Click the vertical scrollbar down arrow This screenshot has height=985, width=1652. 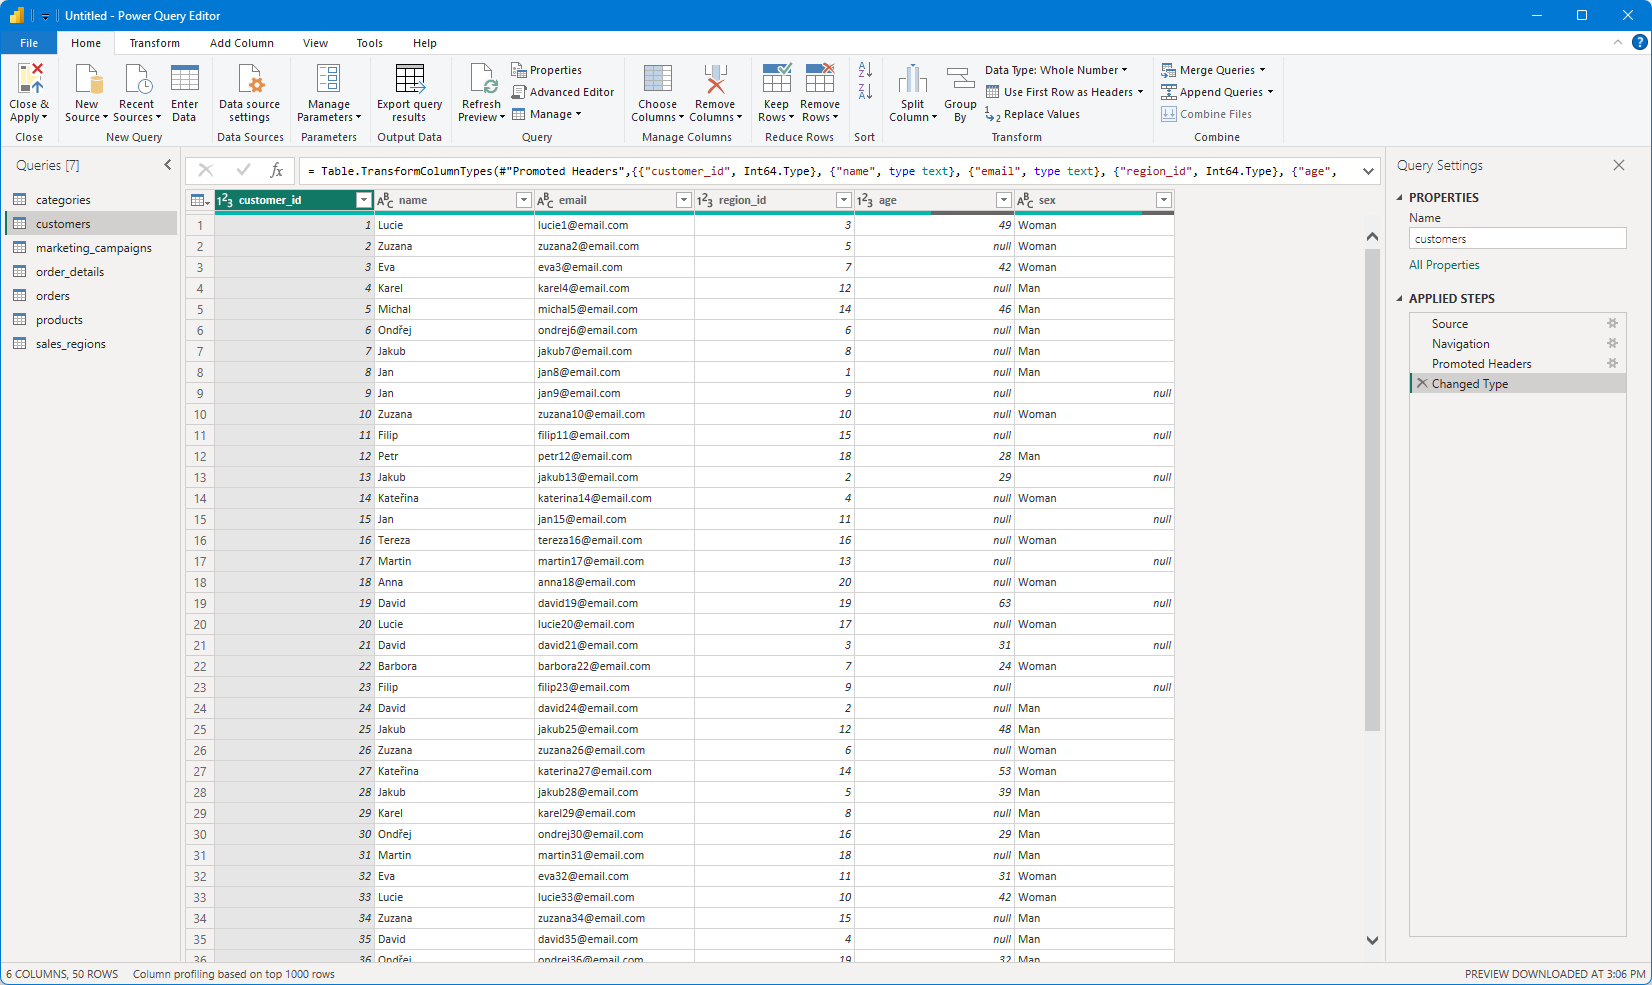point(1372,940)
